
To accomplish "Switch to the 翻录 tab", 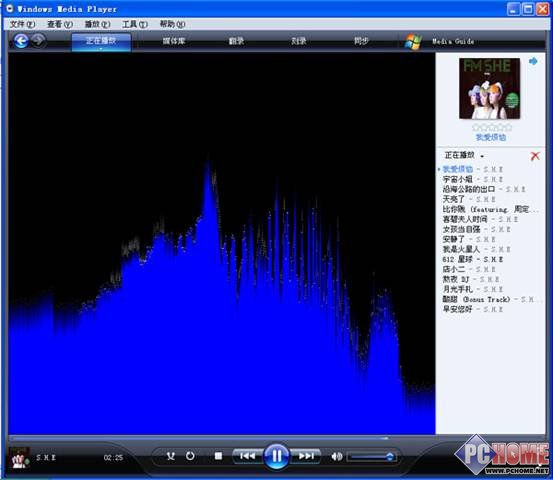I will (x=236, y=41).
